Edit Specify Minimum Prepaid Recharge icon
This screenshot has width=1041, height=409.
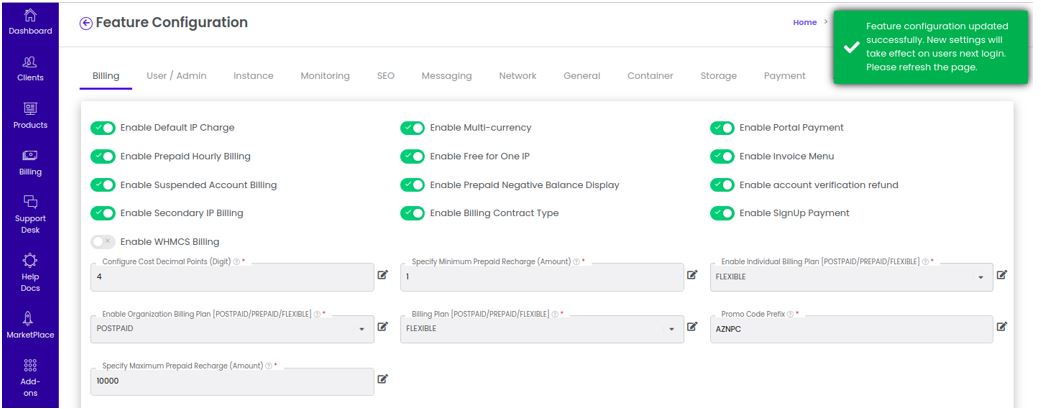pos(692,274)
